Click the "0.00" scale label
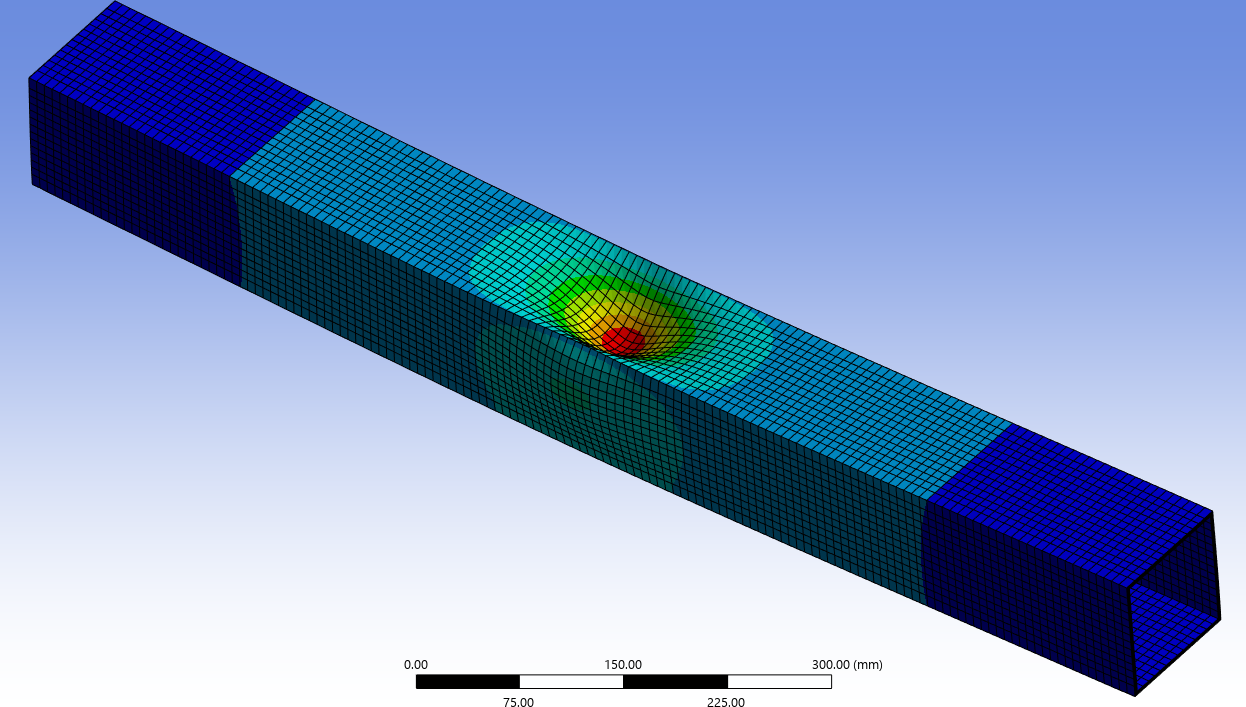 tap(416, 664)
